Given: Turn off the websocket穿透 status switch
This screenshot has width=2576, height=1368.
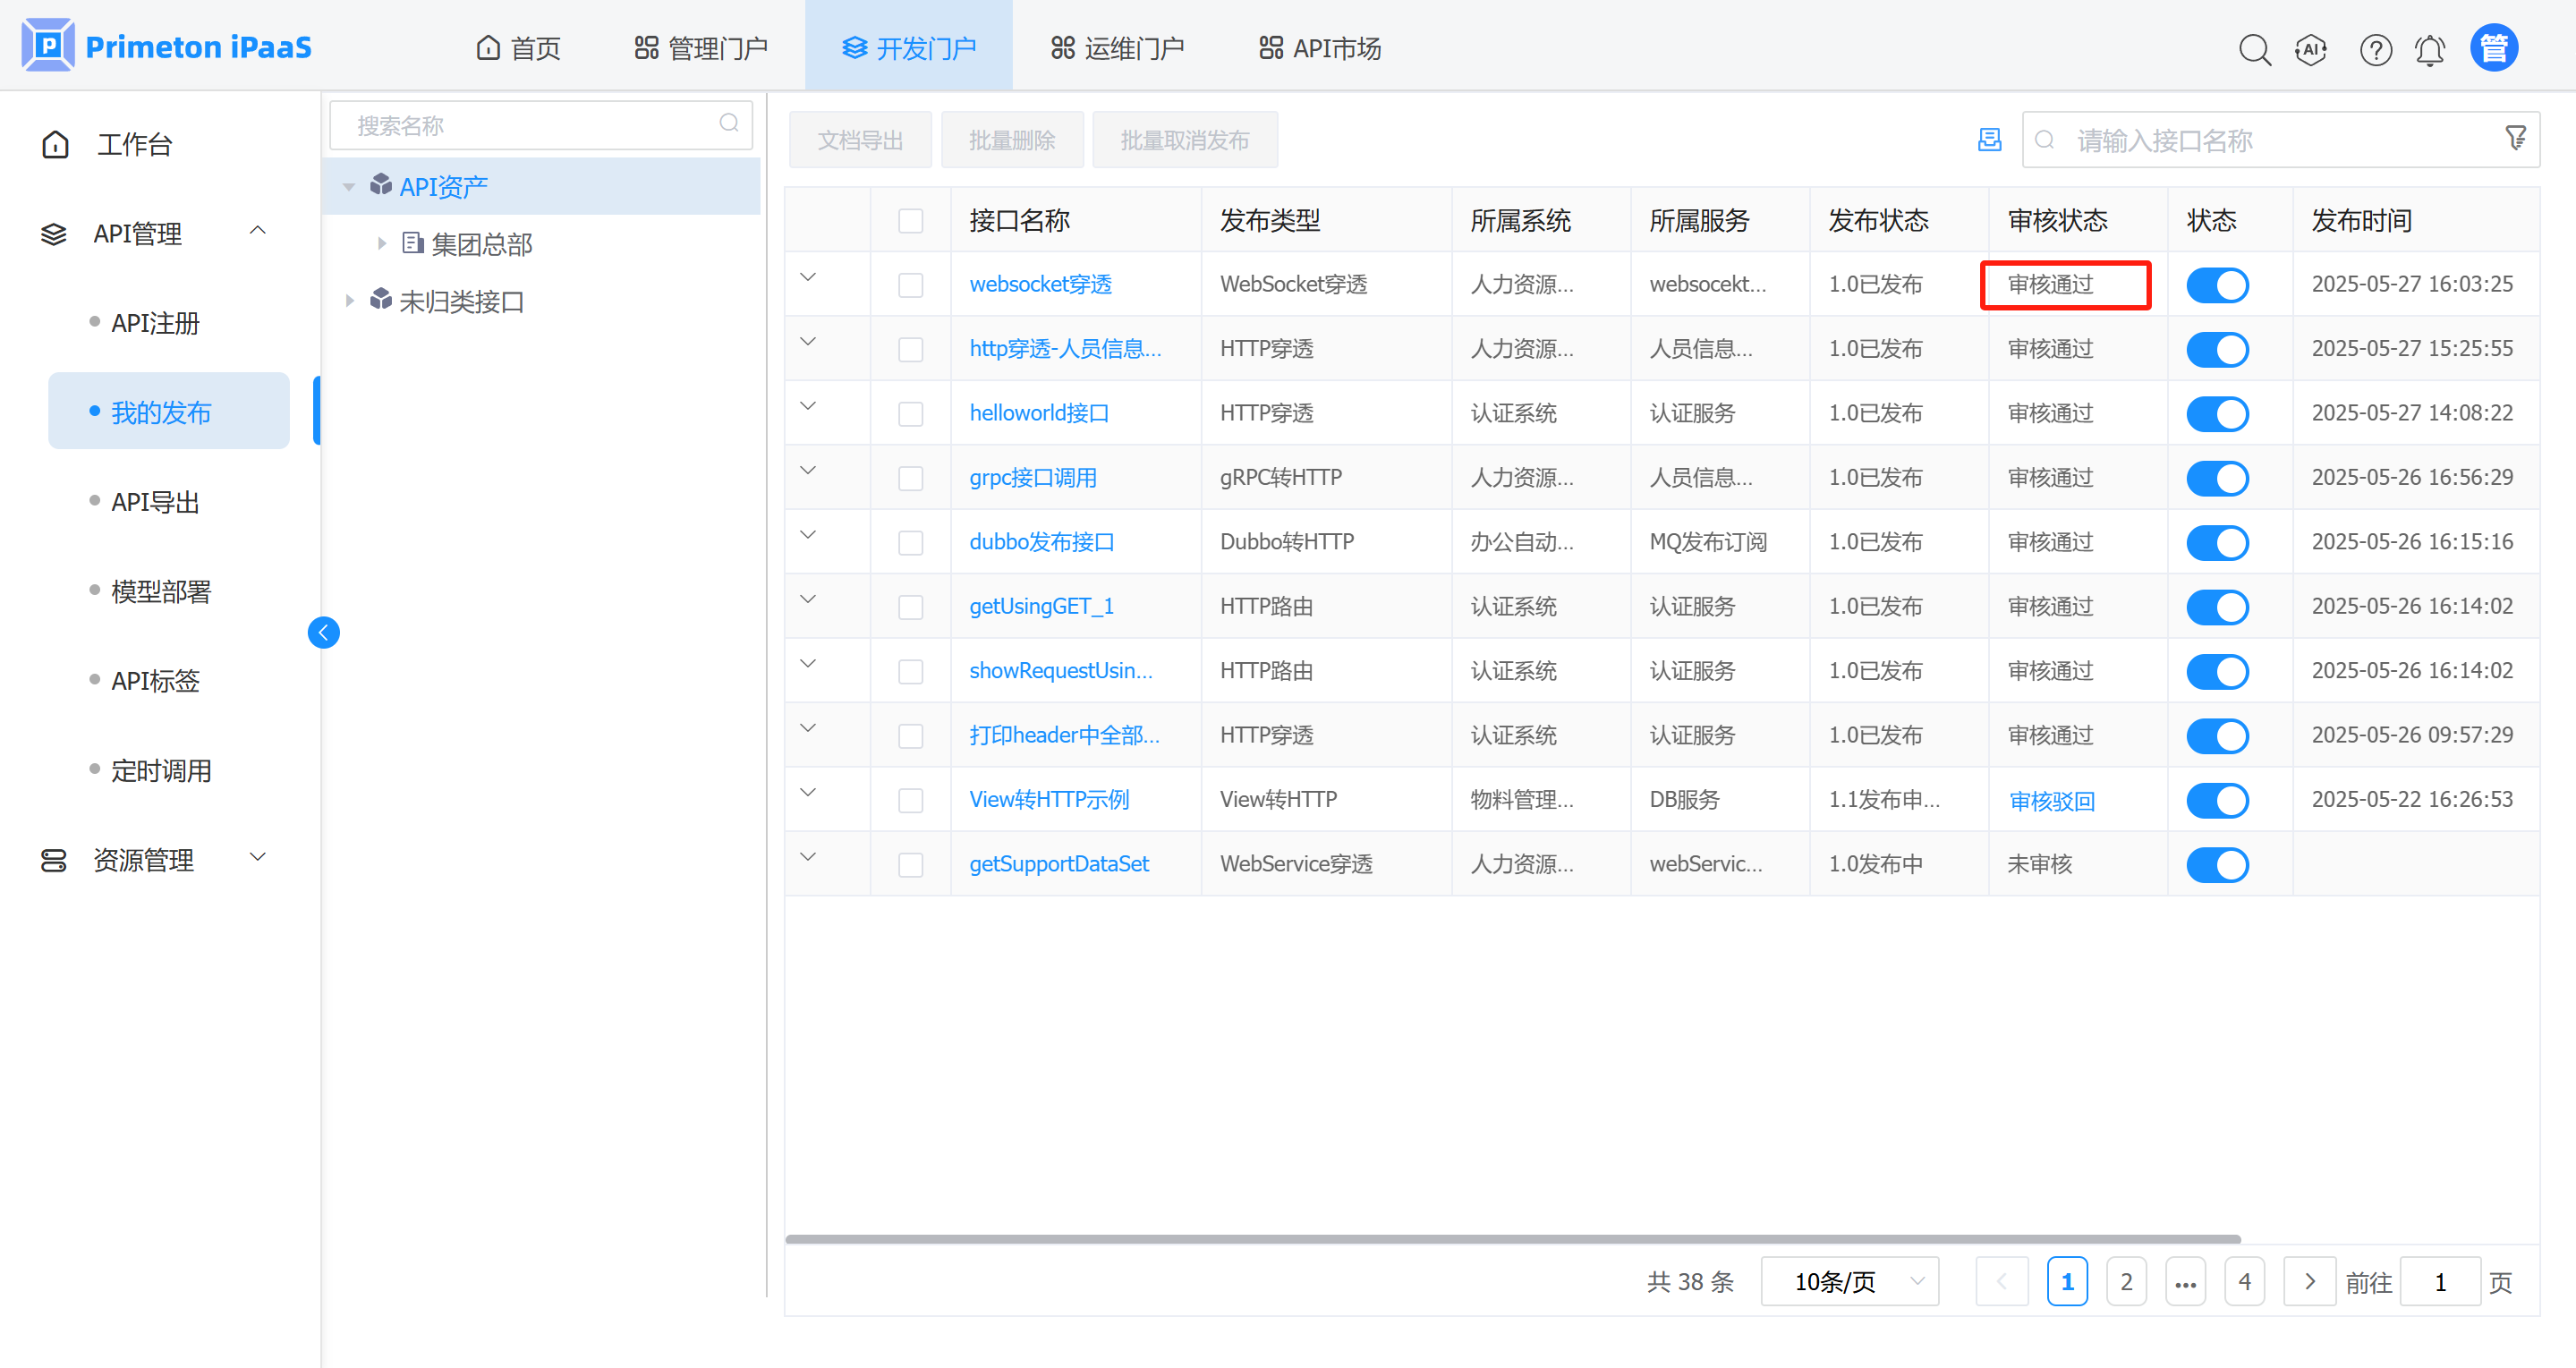Looking at the screenshot, I should click(x=2217, y=285).
